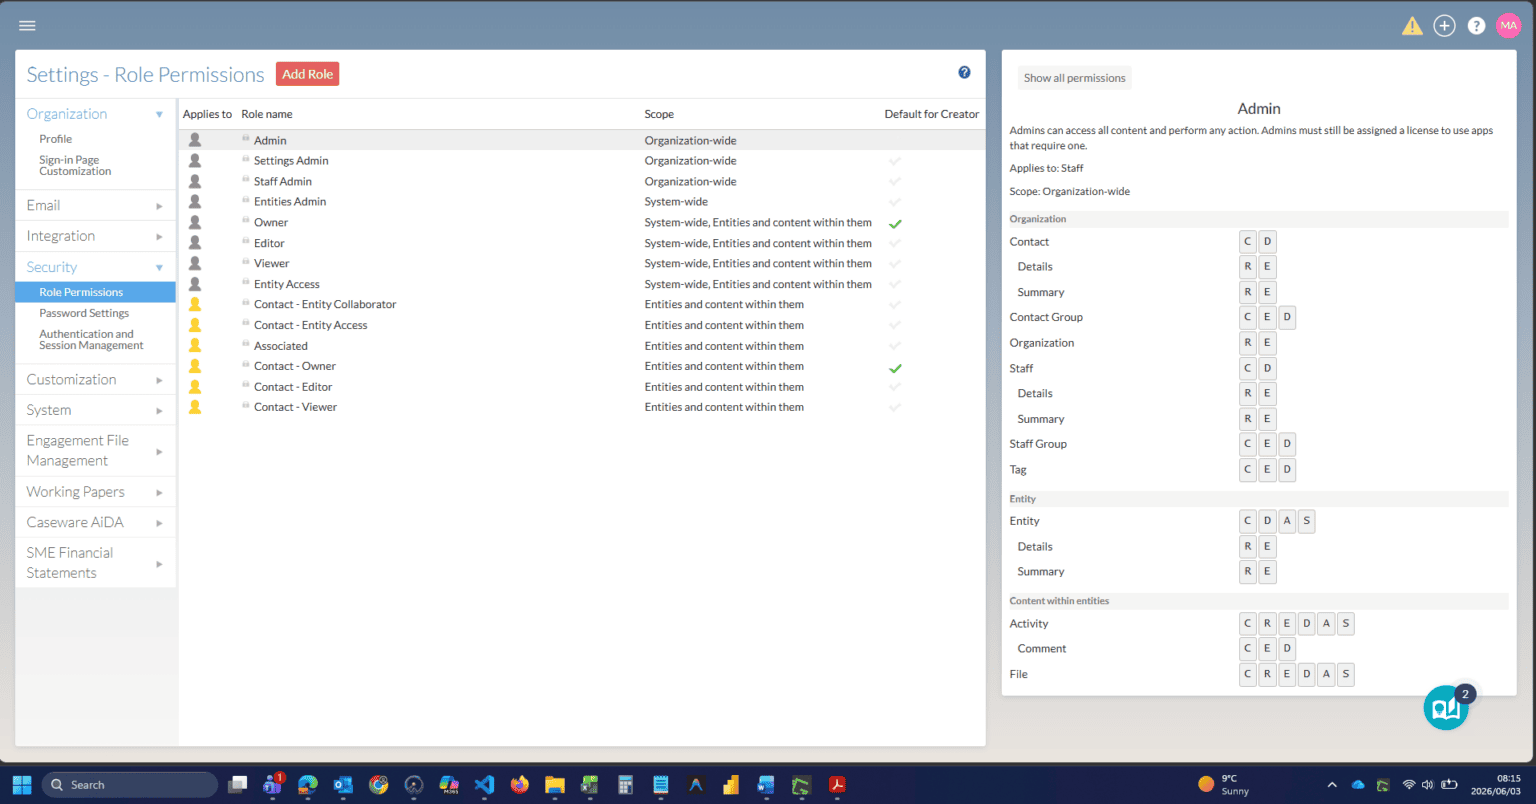
Task: Click the yellow warning triangle icon
Action: click(x=1412, y=26)
